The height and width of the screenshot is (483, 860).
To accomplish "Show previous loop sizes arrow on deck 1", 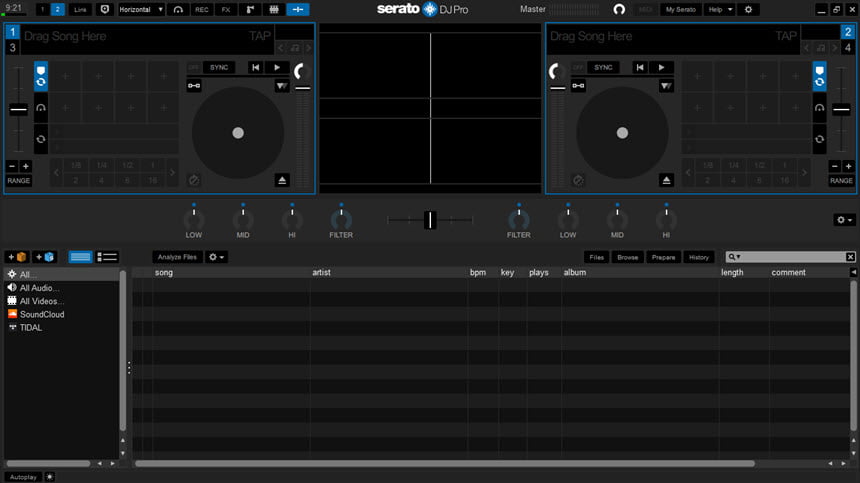I will 56,172.
